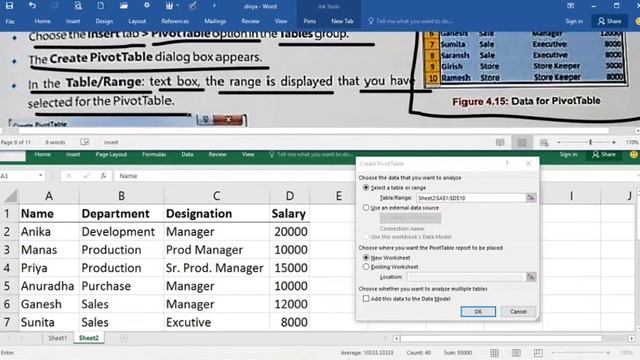Image resolution: width=640 pixels, height=360 pixels.
Task: Select the Existing Worksheet radio button
Action: pos(366,267)
